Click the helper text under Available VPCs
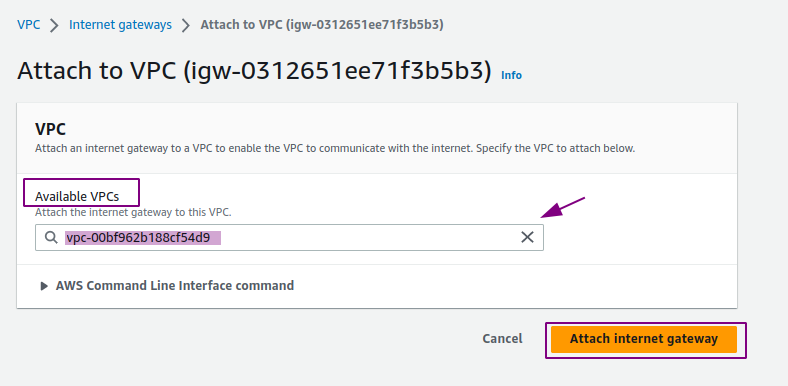The height and width of the screenshot is (386, 788). click(133, 213)
